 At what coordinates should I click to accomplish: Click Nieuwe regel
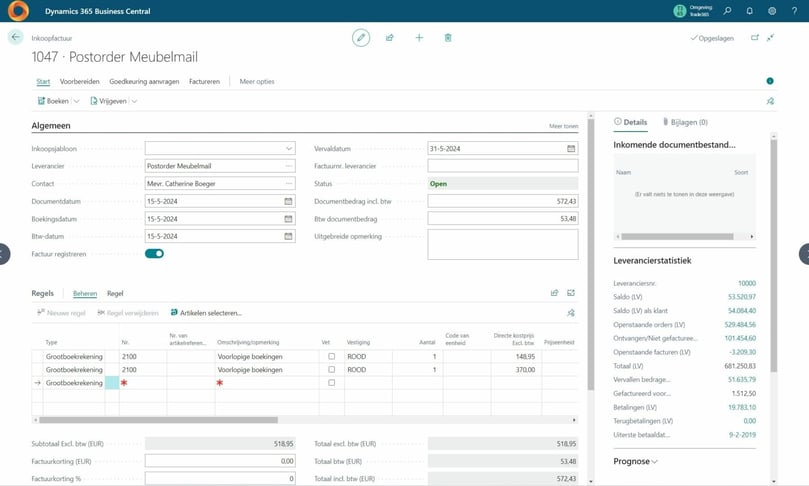[x=61, y=313]
